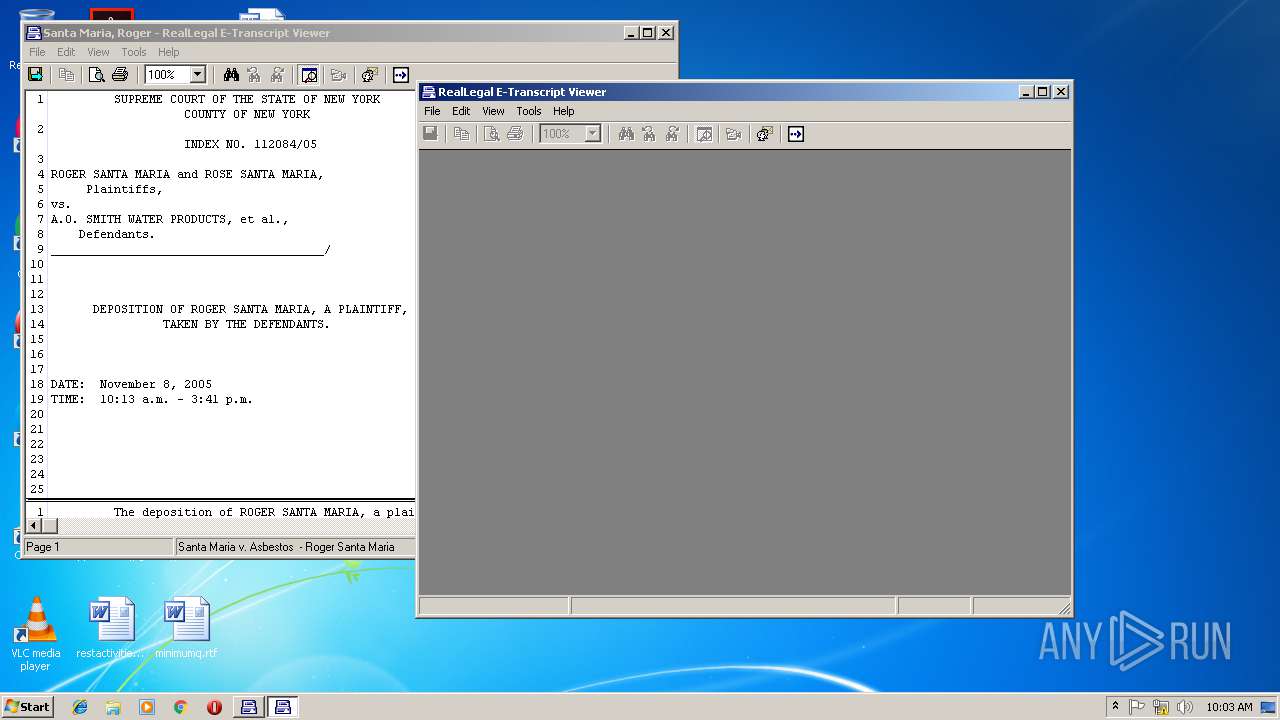1280x720 pixels.
Task: Open View menu in the front E-Transcript Viewer
Action: click(493, 111)
